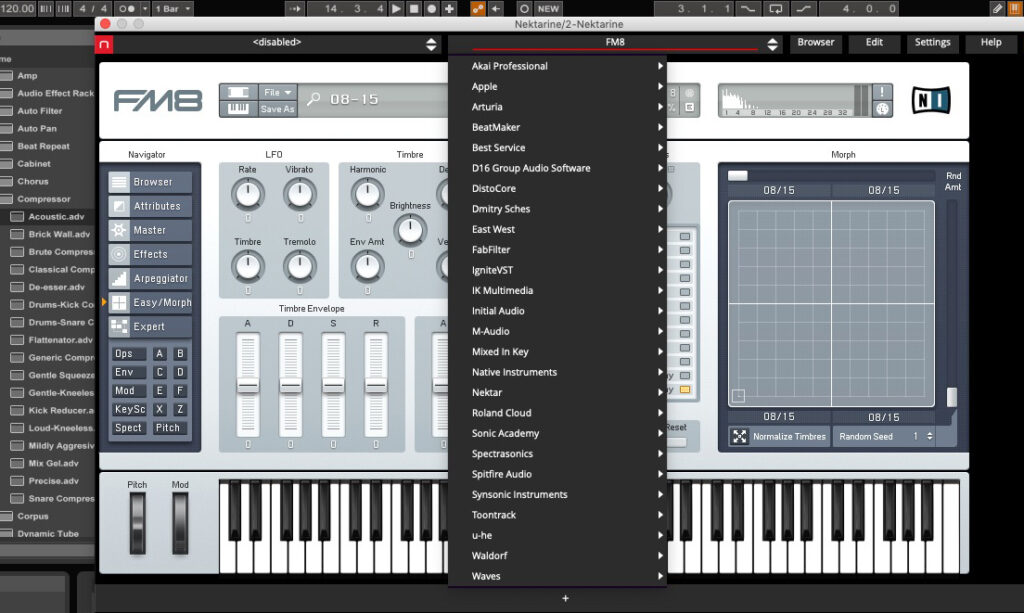
Task: Click the Help button in Nektarine
Action: [x=991, y=42]
